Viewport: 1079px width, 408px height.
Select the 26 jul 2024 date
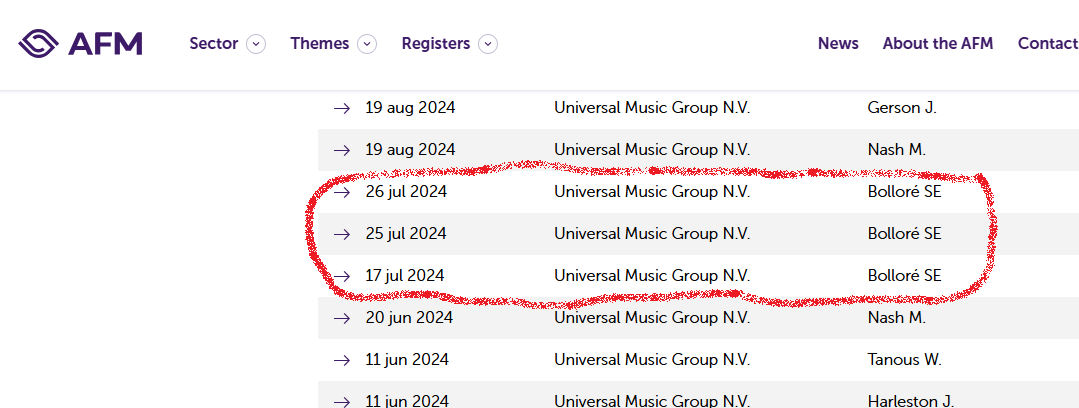406,192
